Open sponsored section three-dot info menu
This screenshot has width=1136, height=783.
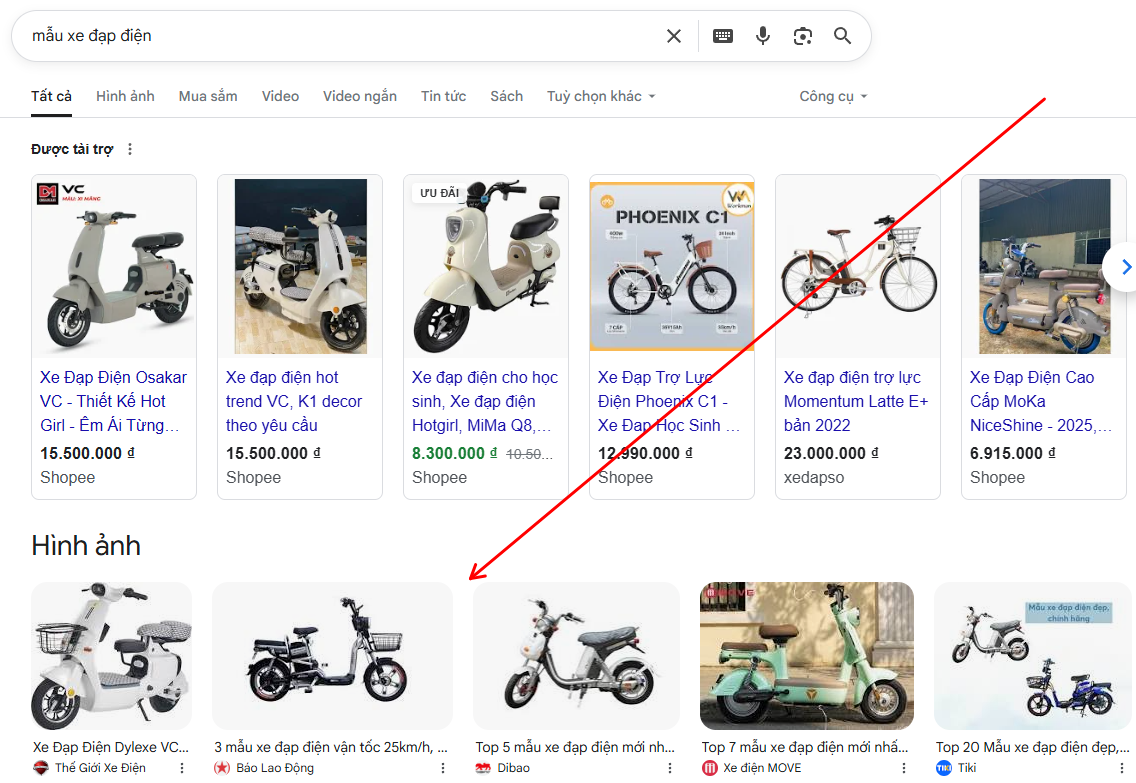pos(130,149)
